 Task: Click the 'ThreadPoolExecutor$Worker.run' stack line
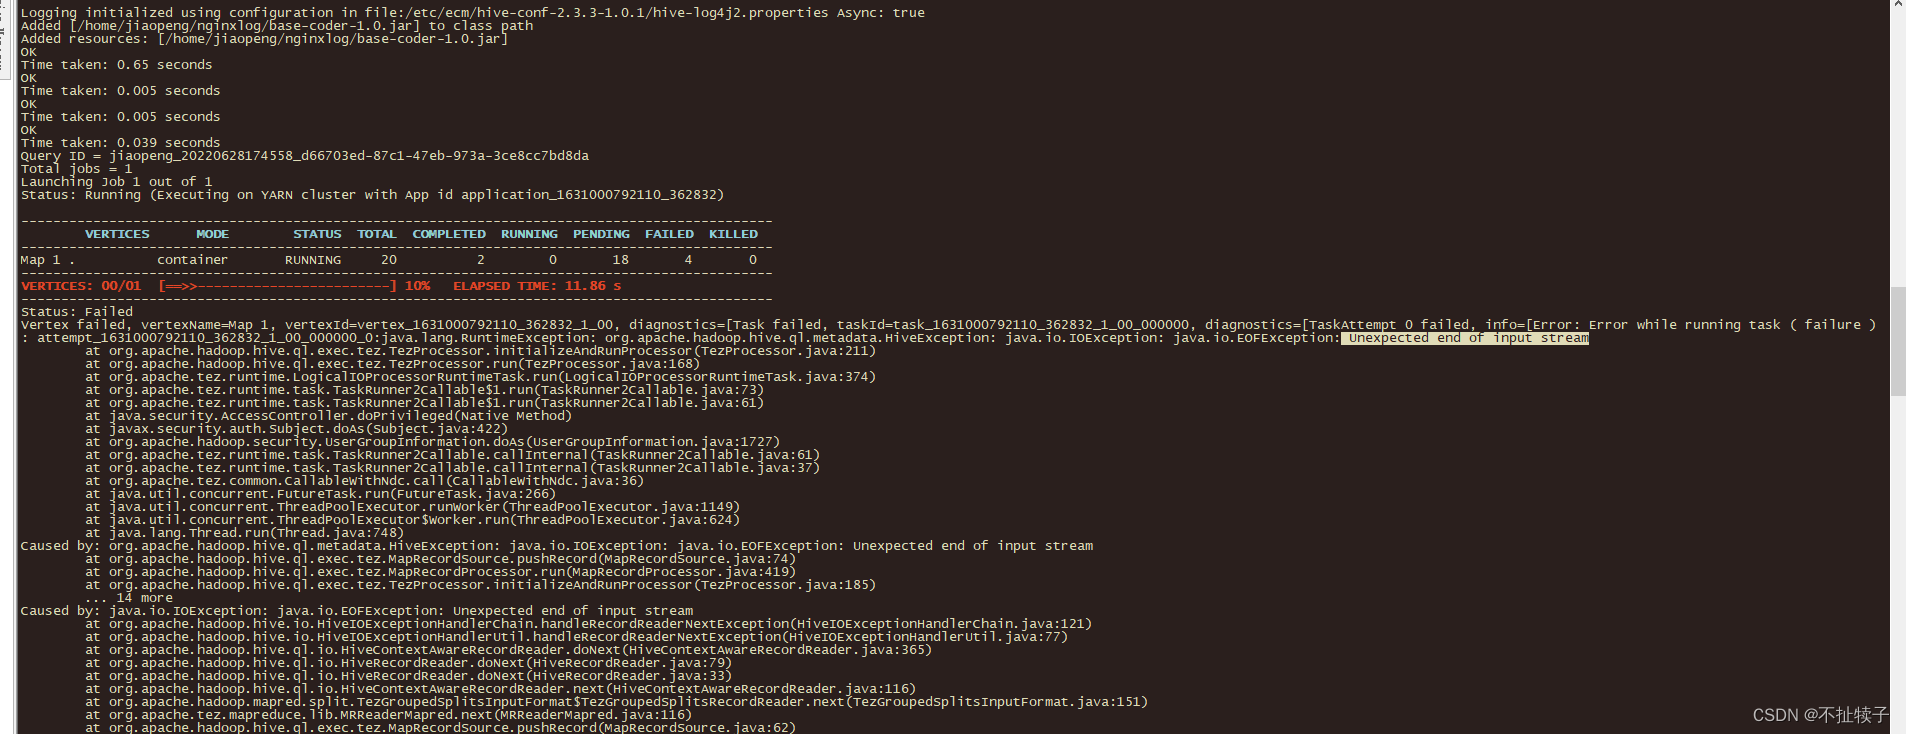pos(412,520)
